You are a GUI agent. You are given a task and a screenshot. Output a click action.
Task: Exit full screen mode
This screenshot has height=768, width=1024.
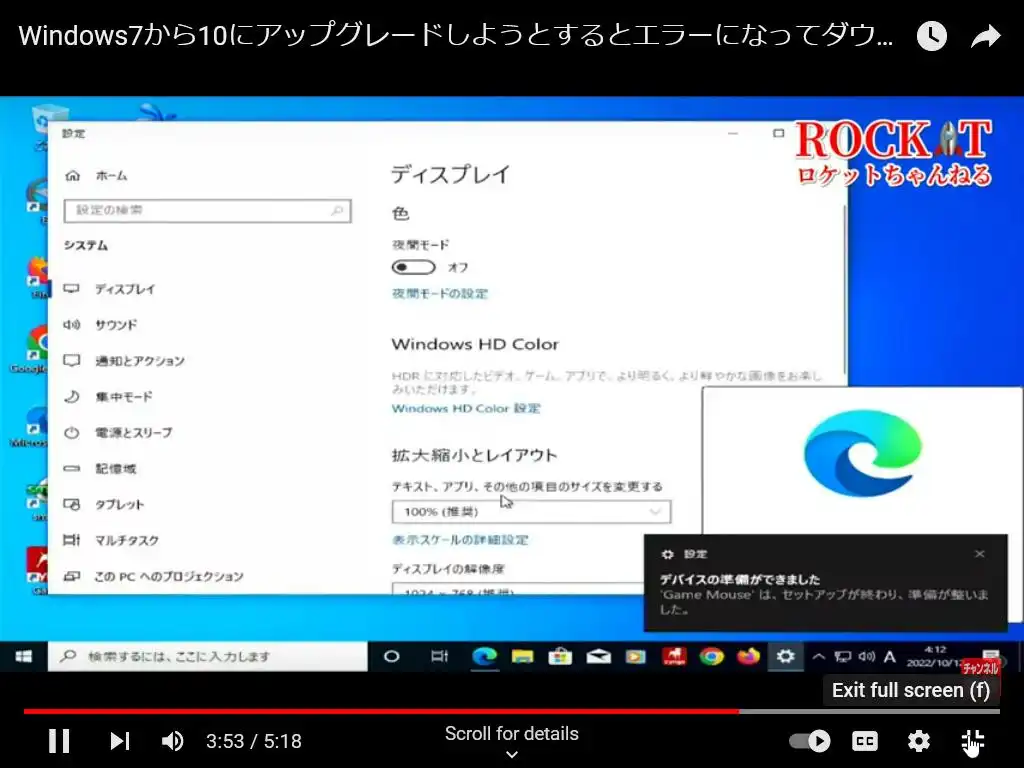click(x=972, y=741)
